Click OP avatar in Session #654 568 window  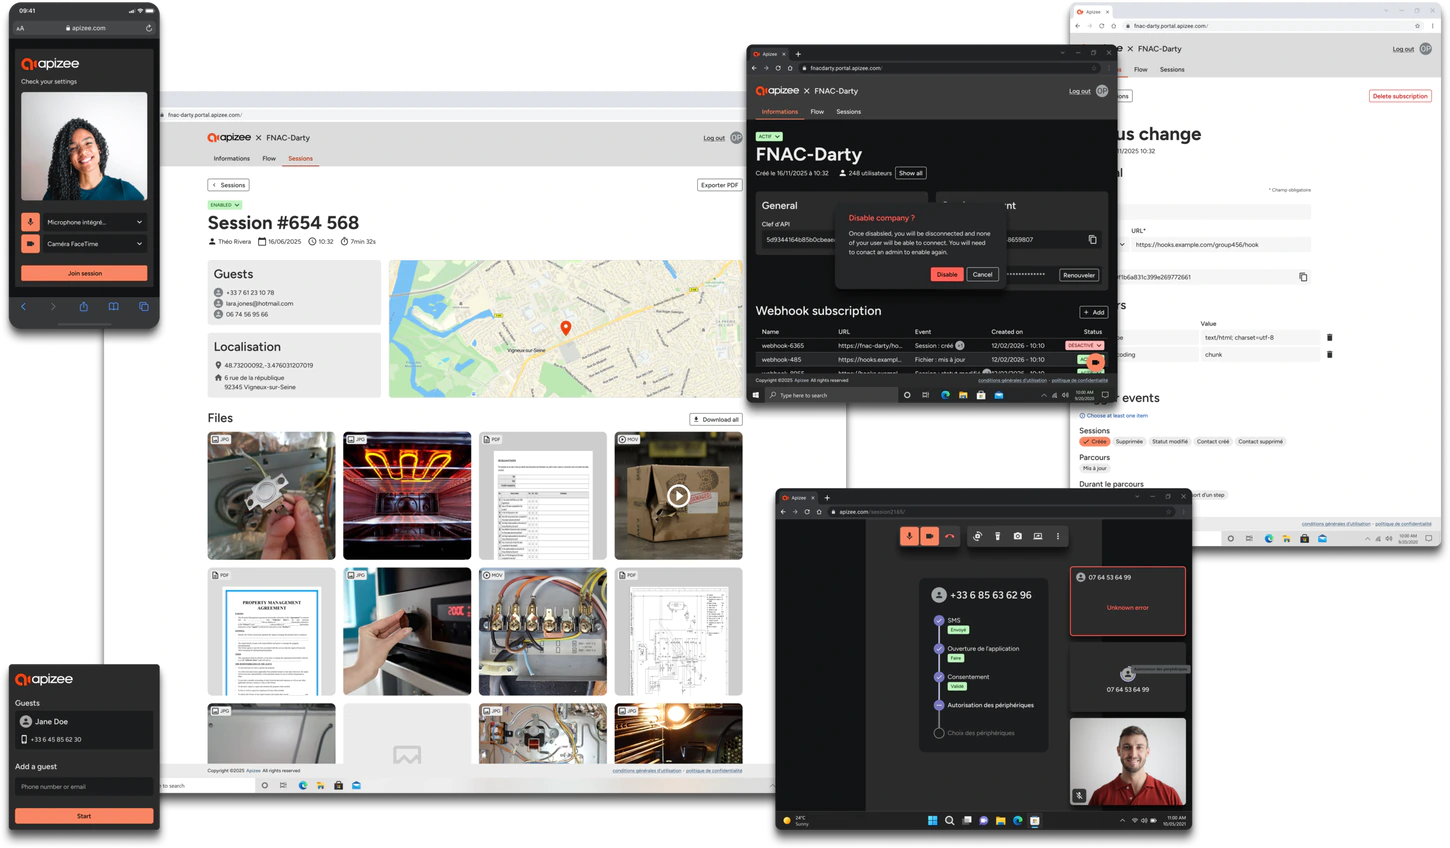(736, 138)
